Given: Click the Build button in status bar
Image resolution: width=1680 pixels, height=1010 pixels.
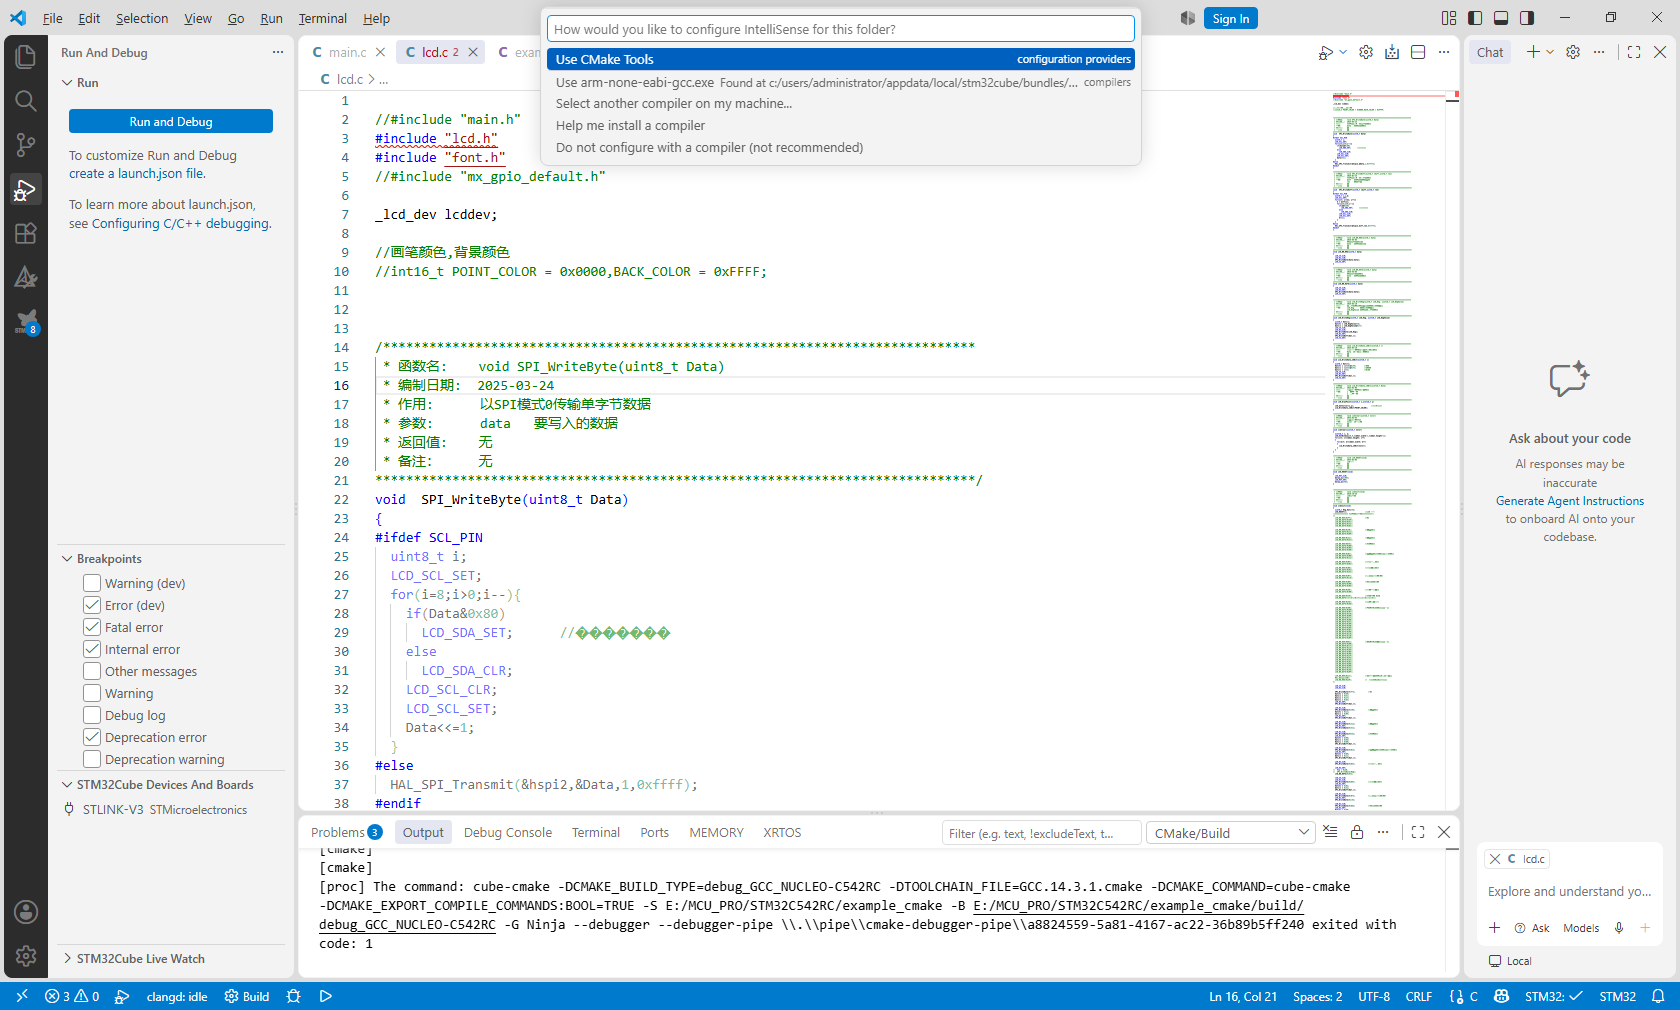Looking at the screenshot, I should (247, 996).
